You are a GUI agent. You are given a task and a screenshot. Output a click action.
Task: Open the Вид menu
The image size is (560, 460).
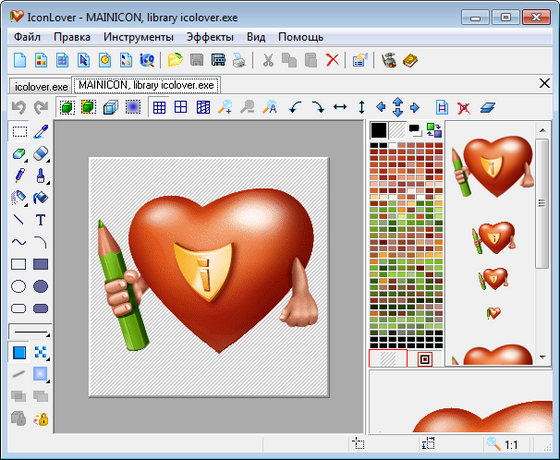(x=256, y=37)
